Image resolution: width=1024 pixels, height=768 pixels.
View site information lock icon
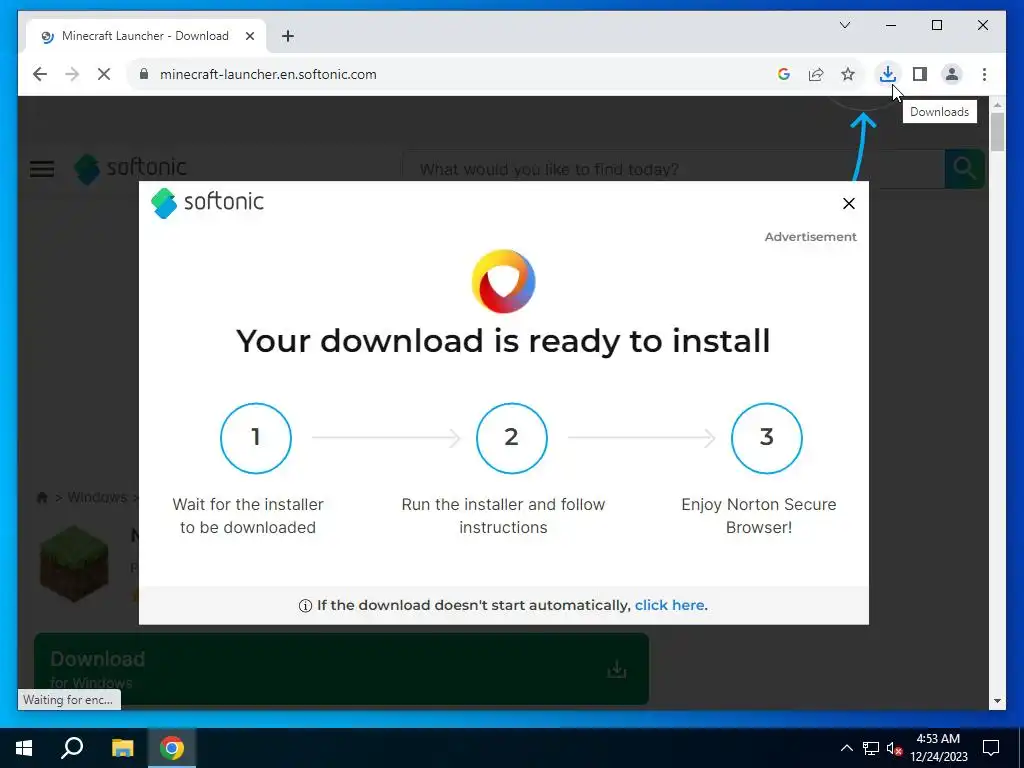144,74
